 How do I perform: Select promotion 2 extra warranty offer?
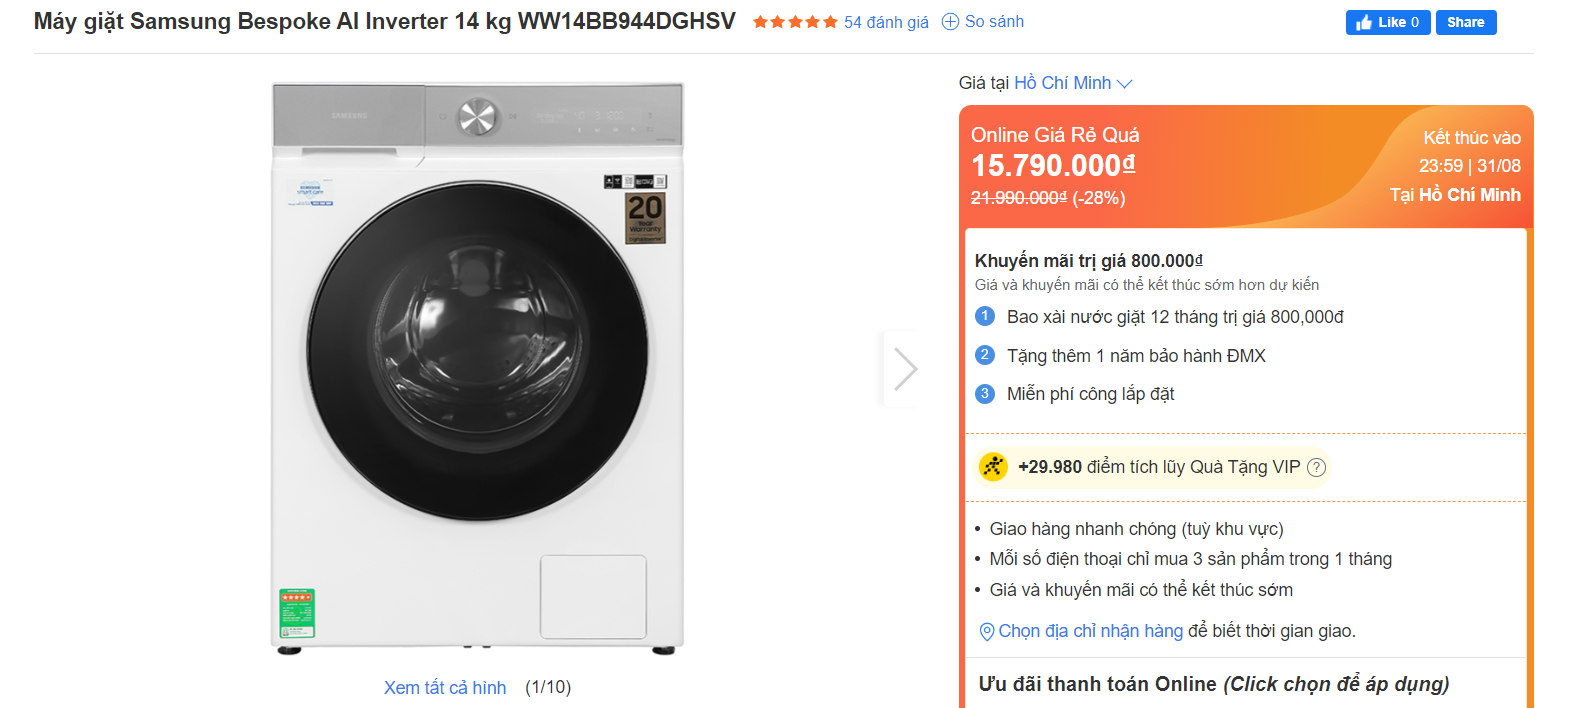(x=1135, y=356)
